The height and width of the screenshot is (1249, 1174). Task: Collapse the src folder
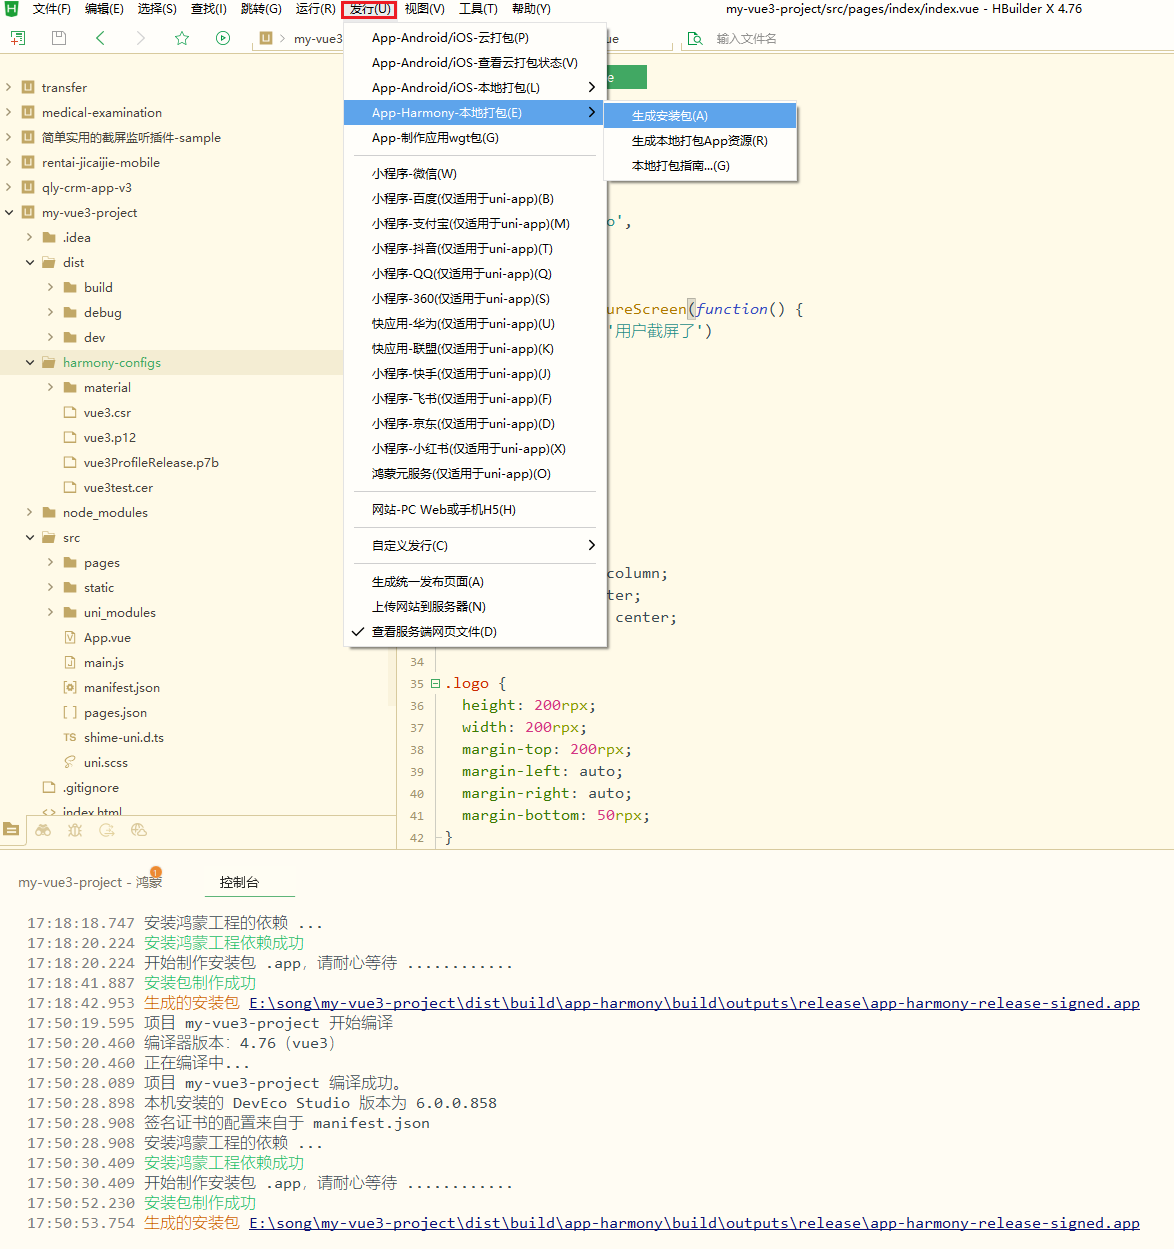pos(30,537)
